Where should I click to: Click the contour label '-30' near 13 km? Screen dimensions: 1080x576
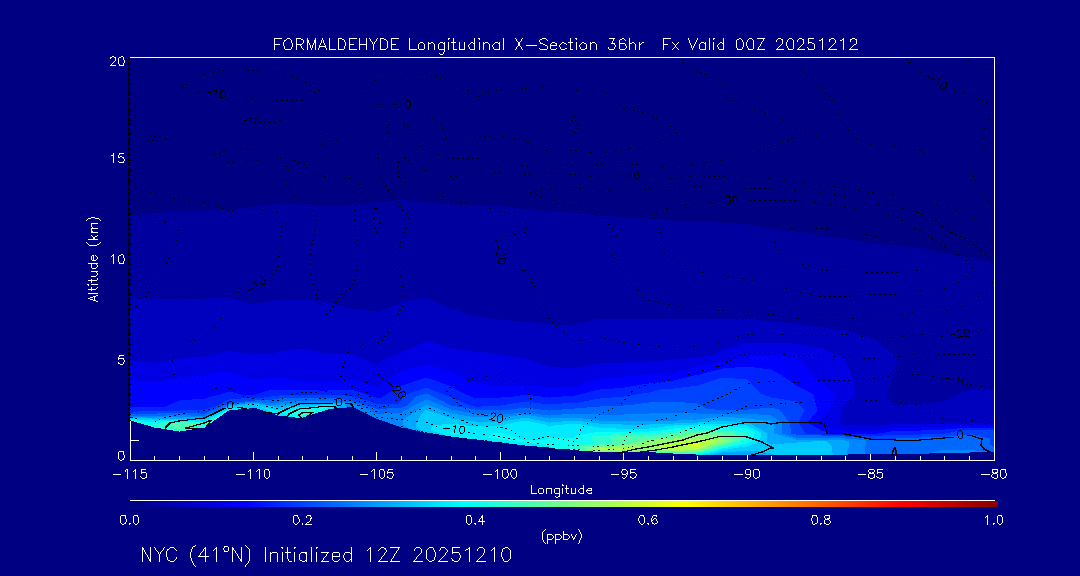pyautogui.click(x=727, y=201)
